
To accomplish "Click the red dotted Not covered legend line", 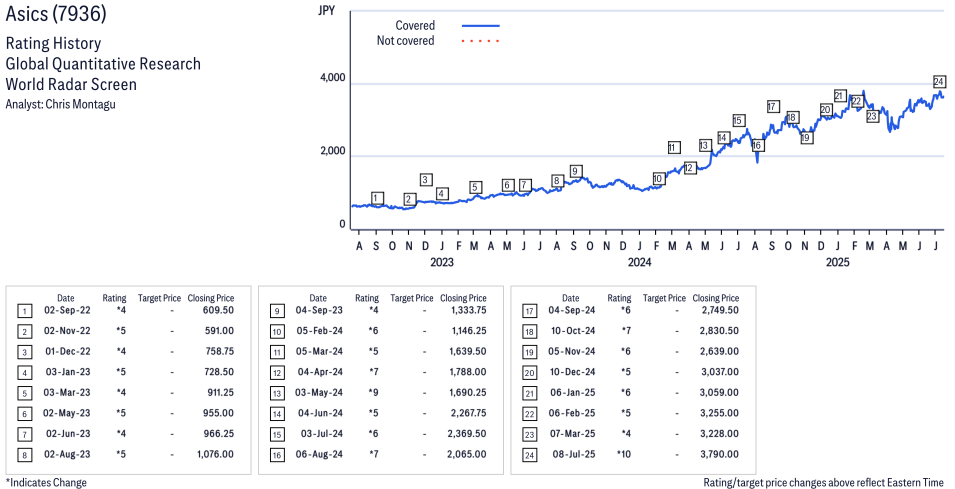I will (481, 41).
